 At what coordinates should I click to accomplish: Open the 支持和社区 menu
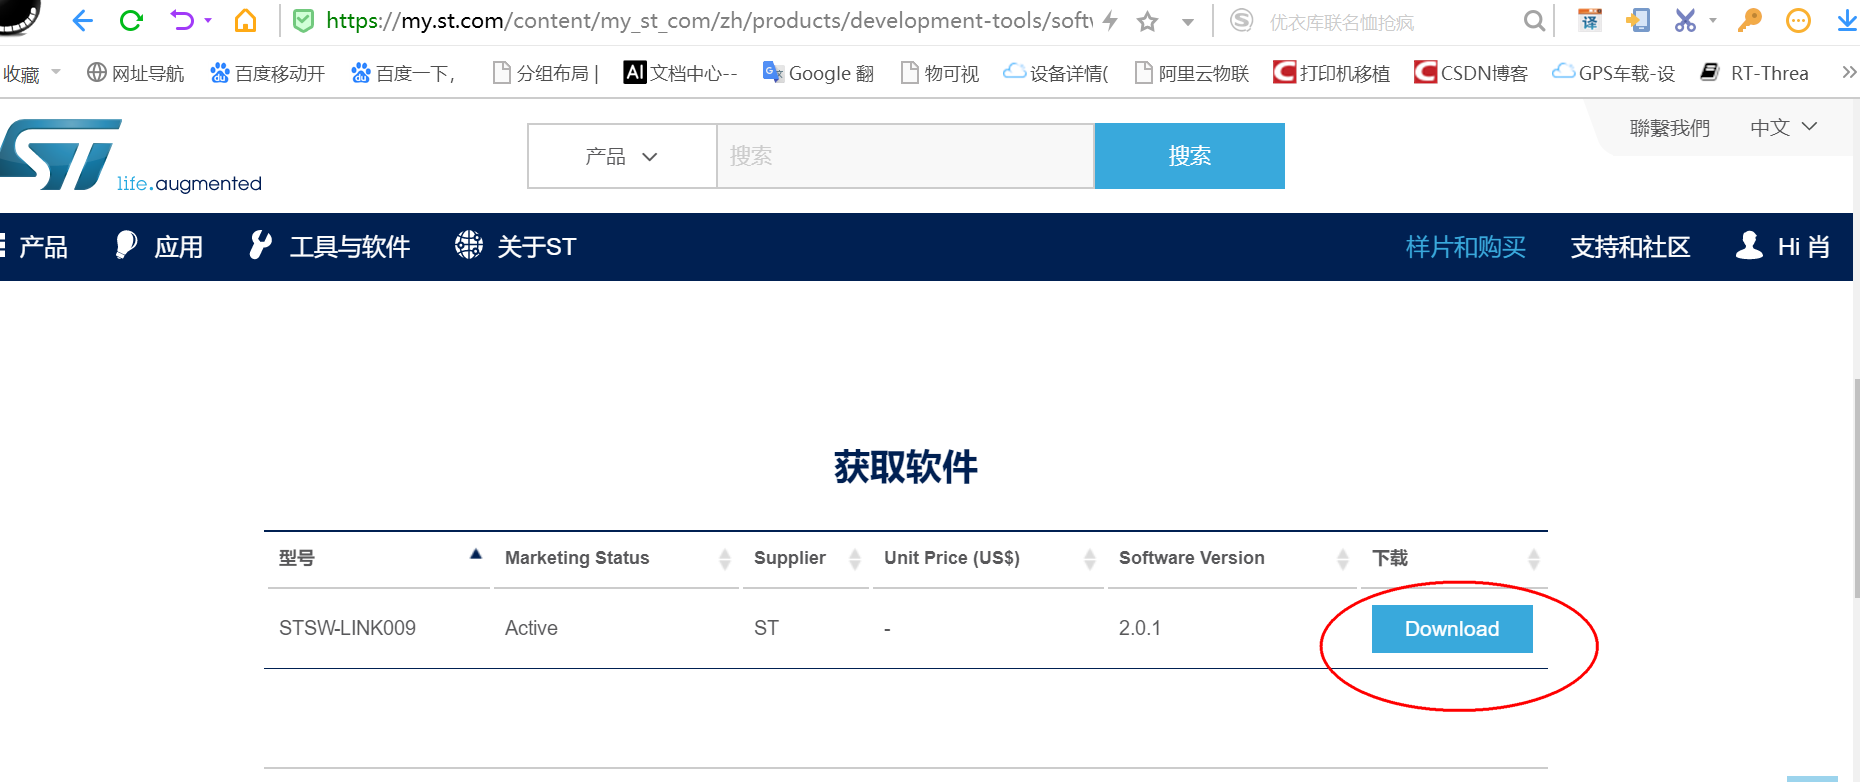(1631, 247)
